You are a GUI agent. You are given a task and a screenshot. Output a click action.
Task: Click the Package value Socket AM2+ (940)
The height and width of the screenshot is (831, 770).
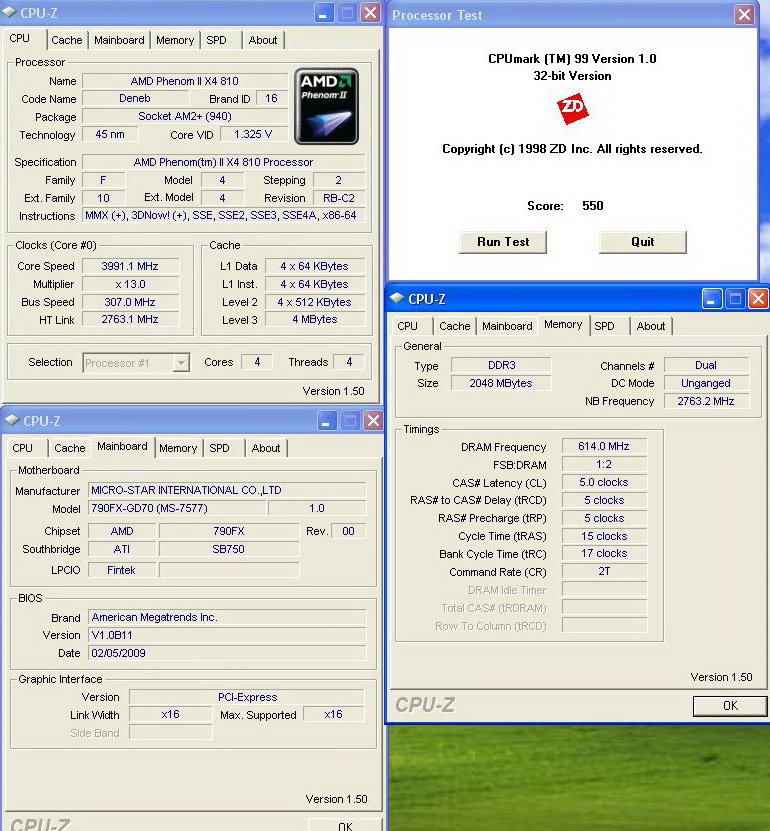(185, 117)
